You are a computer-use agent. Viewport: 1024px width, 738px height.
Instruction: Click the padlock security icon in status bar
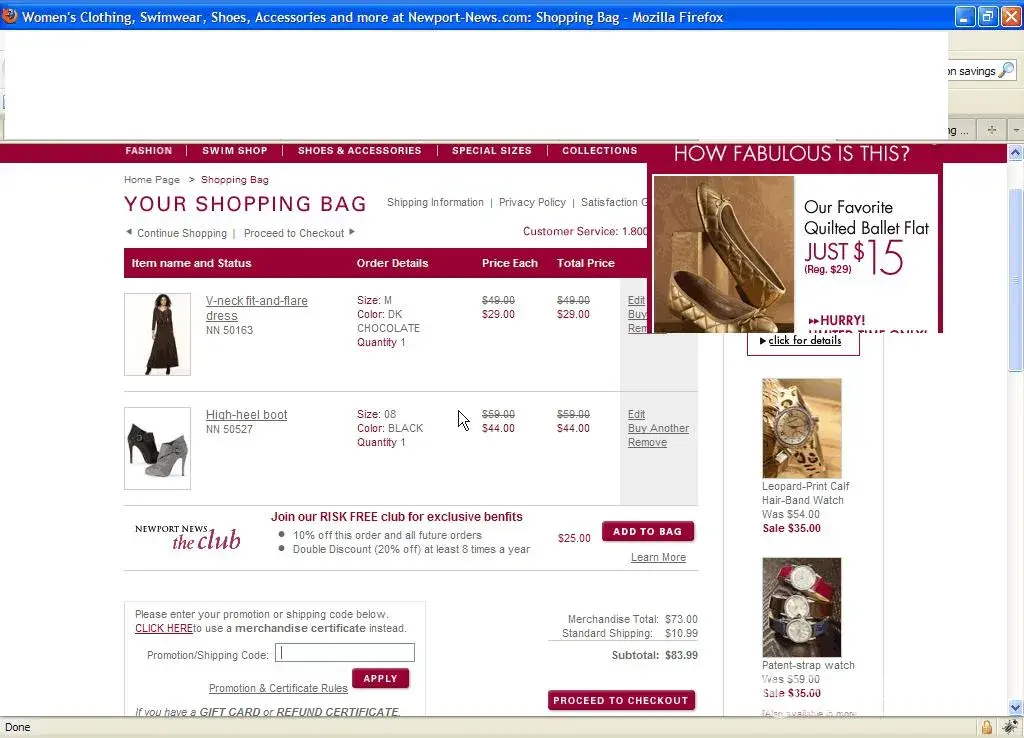986,727
